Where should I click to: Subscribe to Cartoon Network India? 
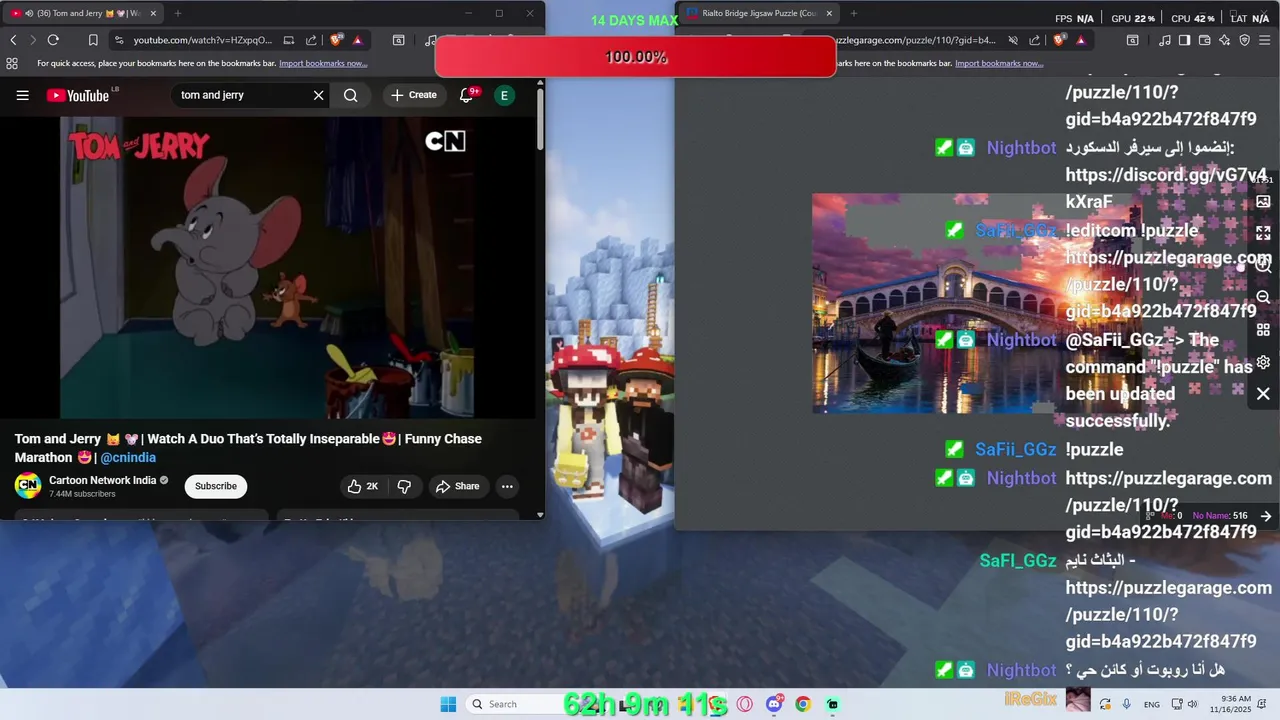216,486
